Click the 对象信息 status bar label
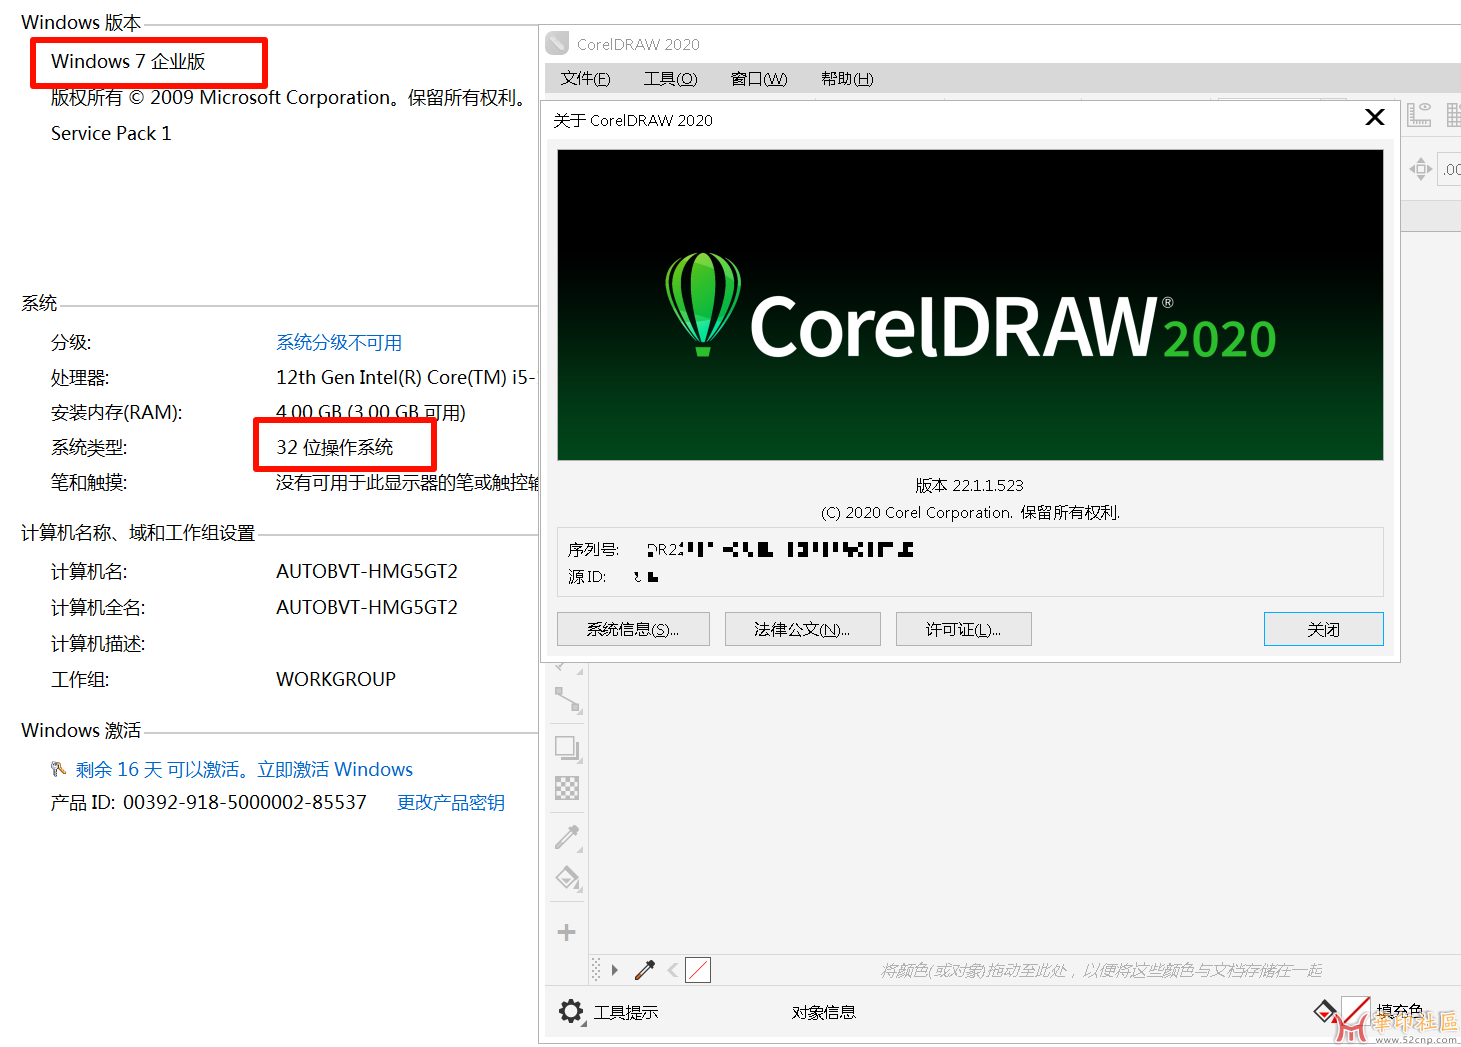The width and height of the screenshot is (1461, 1047). (824, 1012)
